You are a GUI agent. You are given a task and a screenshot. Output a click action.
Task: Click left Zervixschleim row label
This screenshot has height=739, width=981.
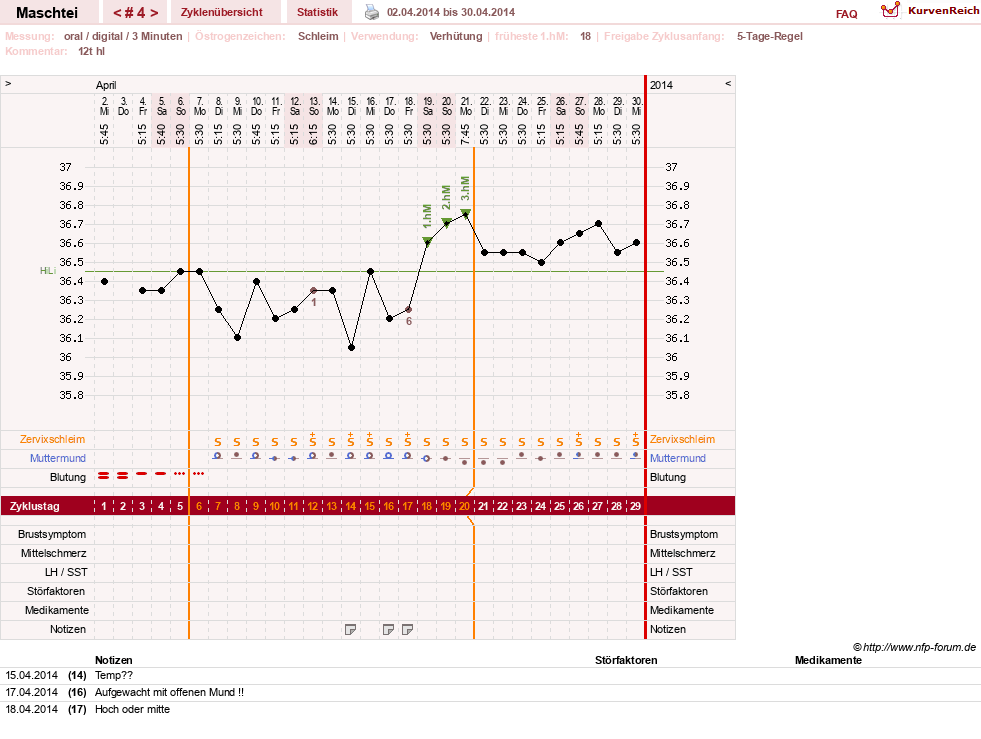pos(52,439)
